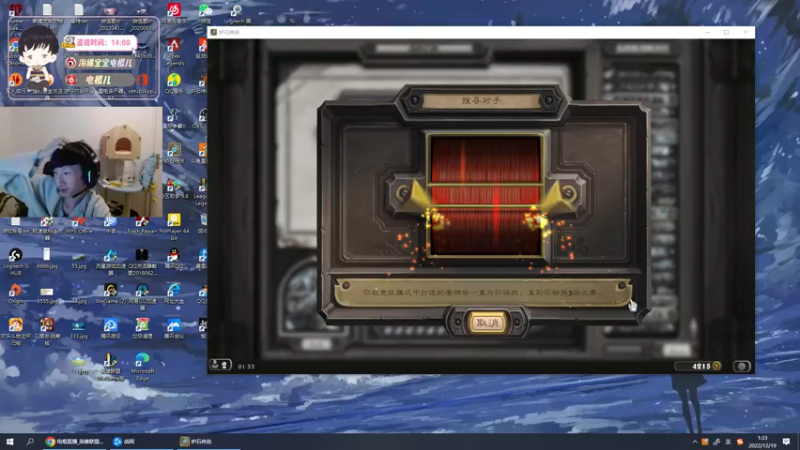
Task: Open the garbage cleanup desktop shortcut
Action: click(142, 329)
